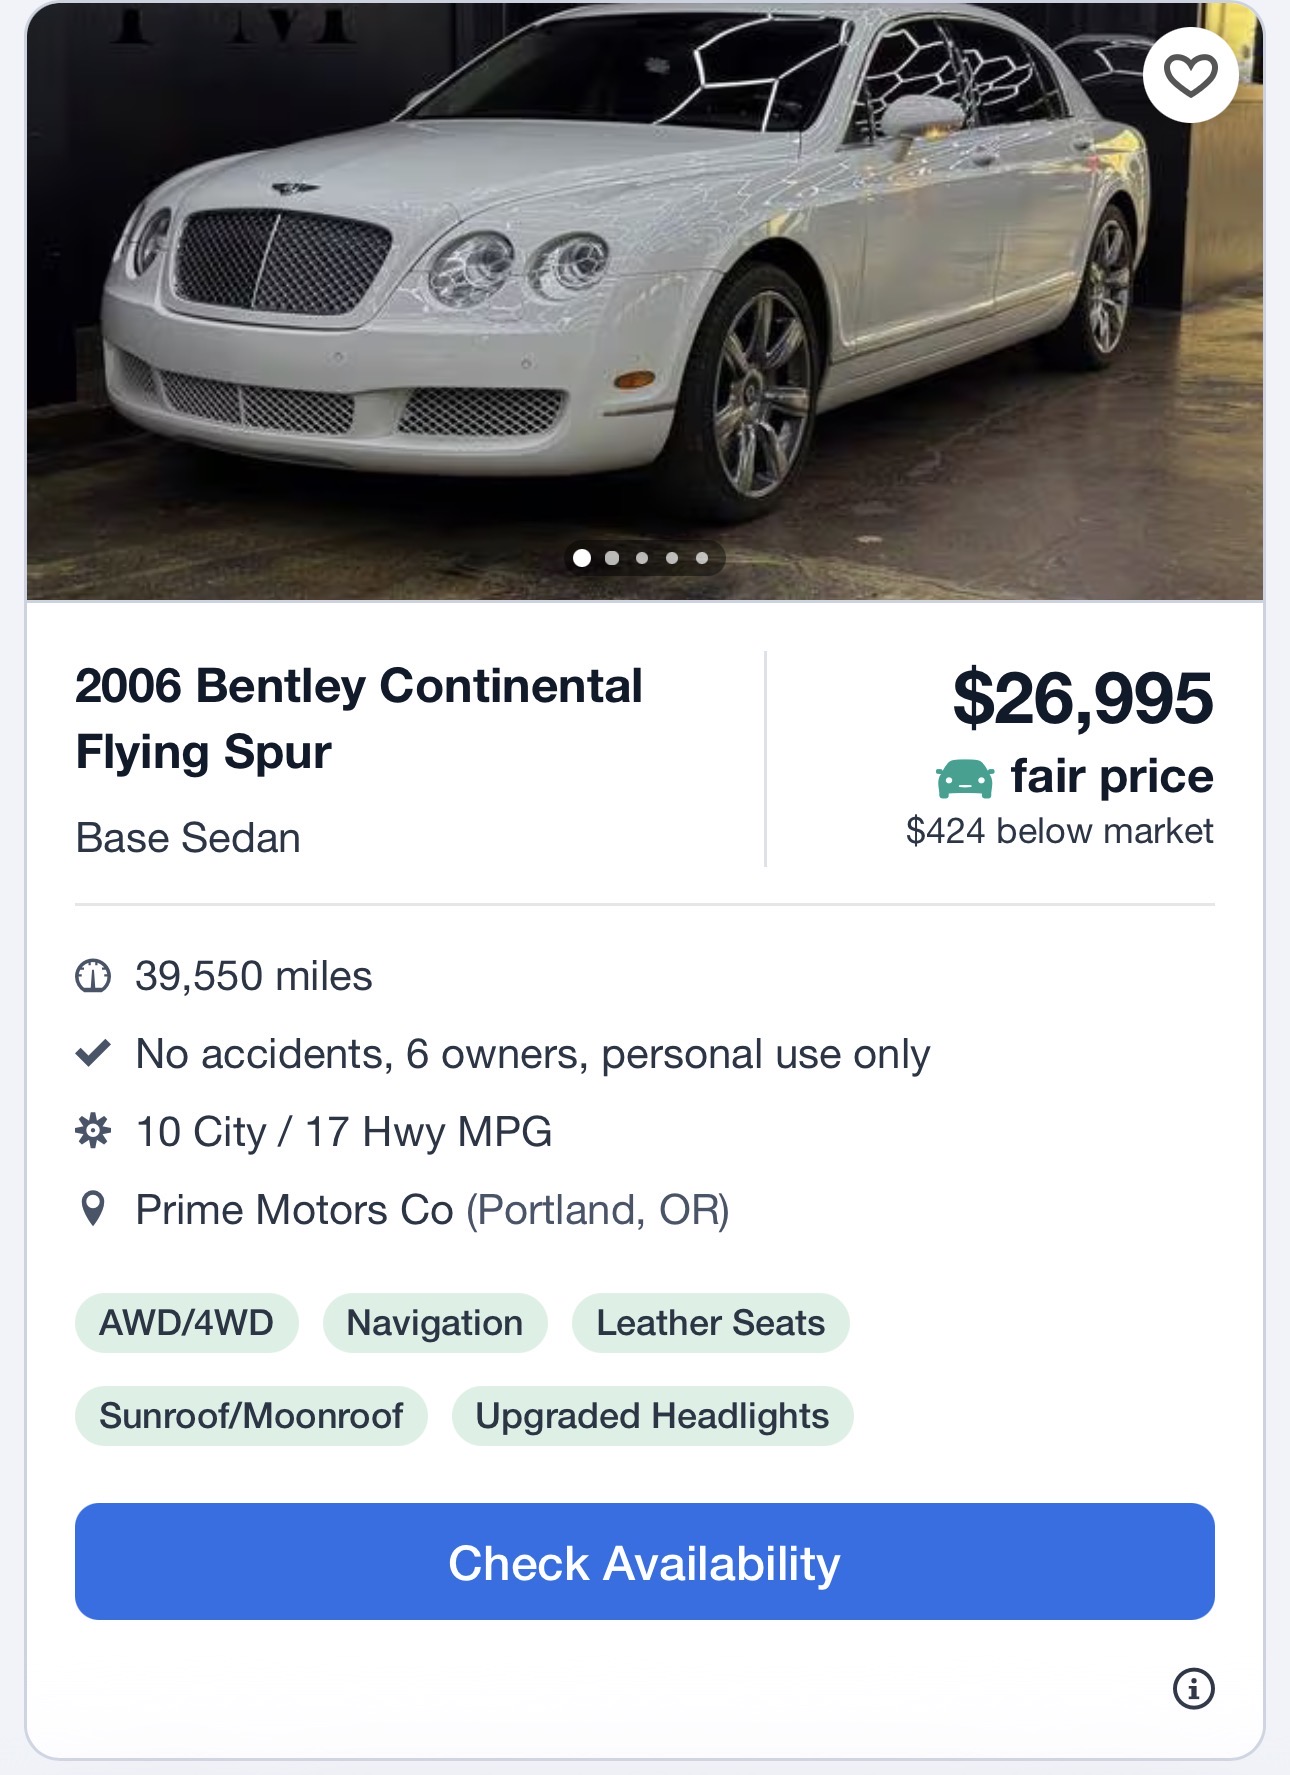The height and width of the screenshot is (1775, 1290).
Task: Select the Leather Seats feature tag
Action: coord(710,1323)
